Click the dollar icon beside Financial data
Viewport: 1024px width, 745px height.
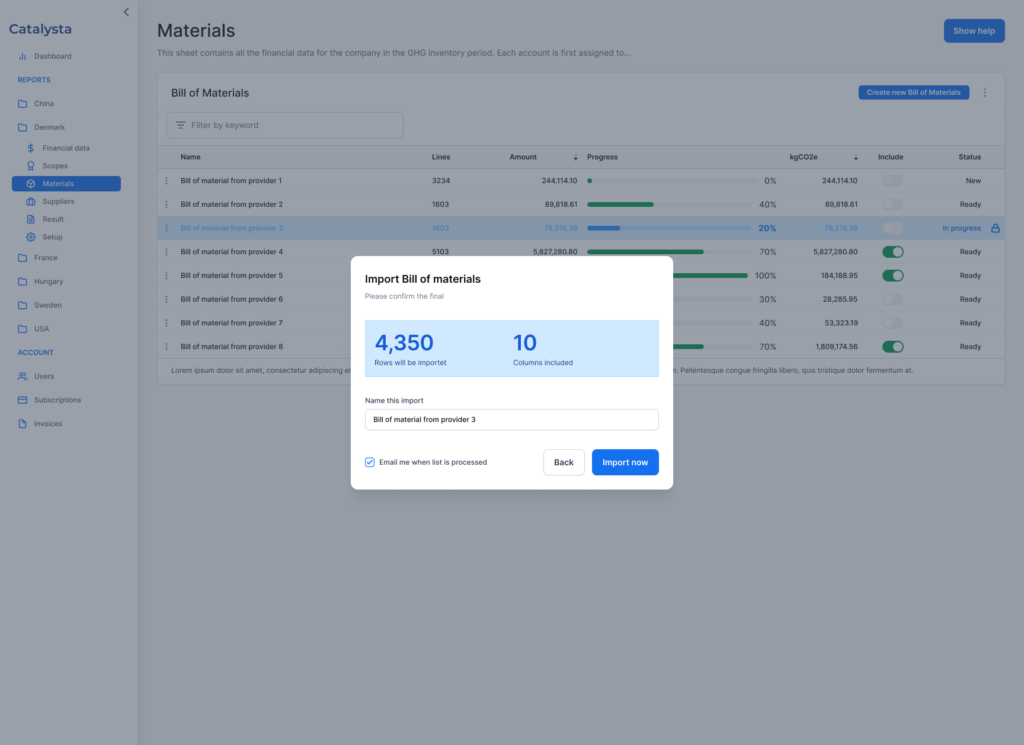31,148
